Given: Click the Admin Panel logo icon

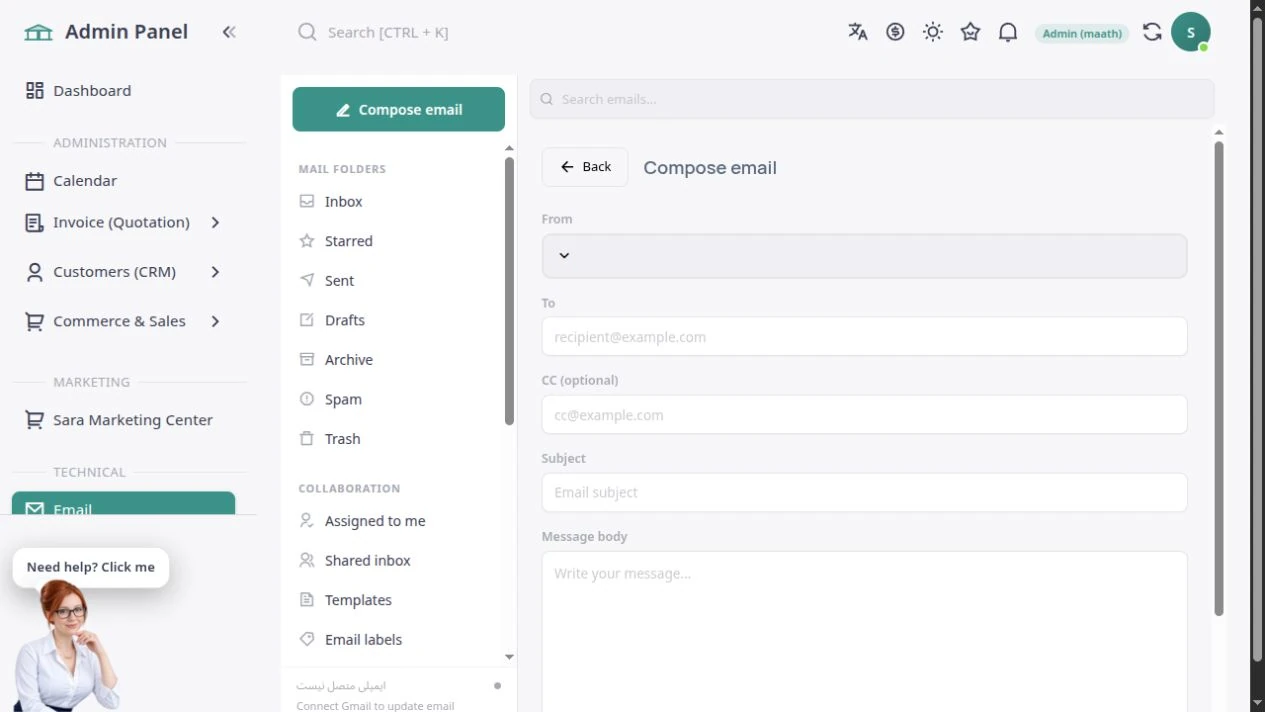Looking at the screenshot, I should click(38, 32).
